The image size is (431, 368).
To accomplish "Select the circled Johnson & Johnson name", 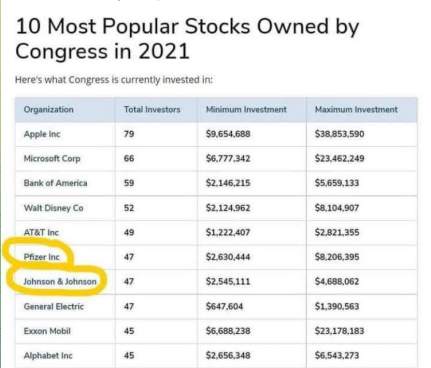I will [x=60, y=282].
